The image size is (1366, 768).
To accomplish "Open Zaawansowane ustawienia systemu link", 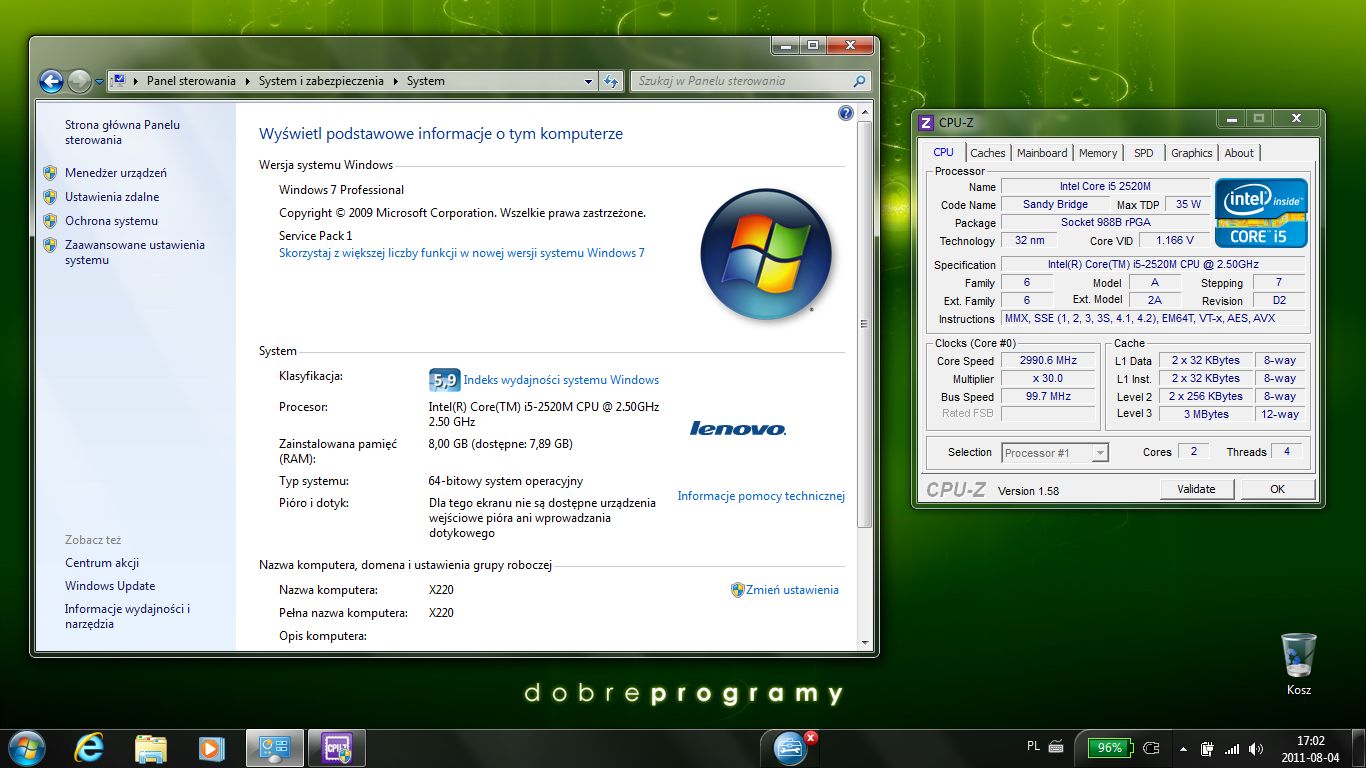I will tap(135, 252).
